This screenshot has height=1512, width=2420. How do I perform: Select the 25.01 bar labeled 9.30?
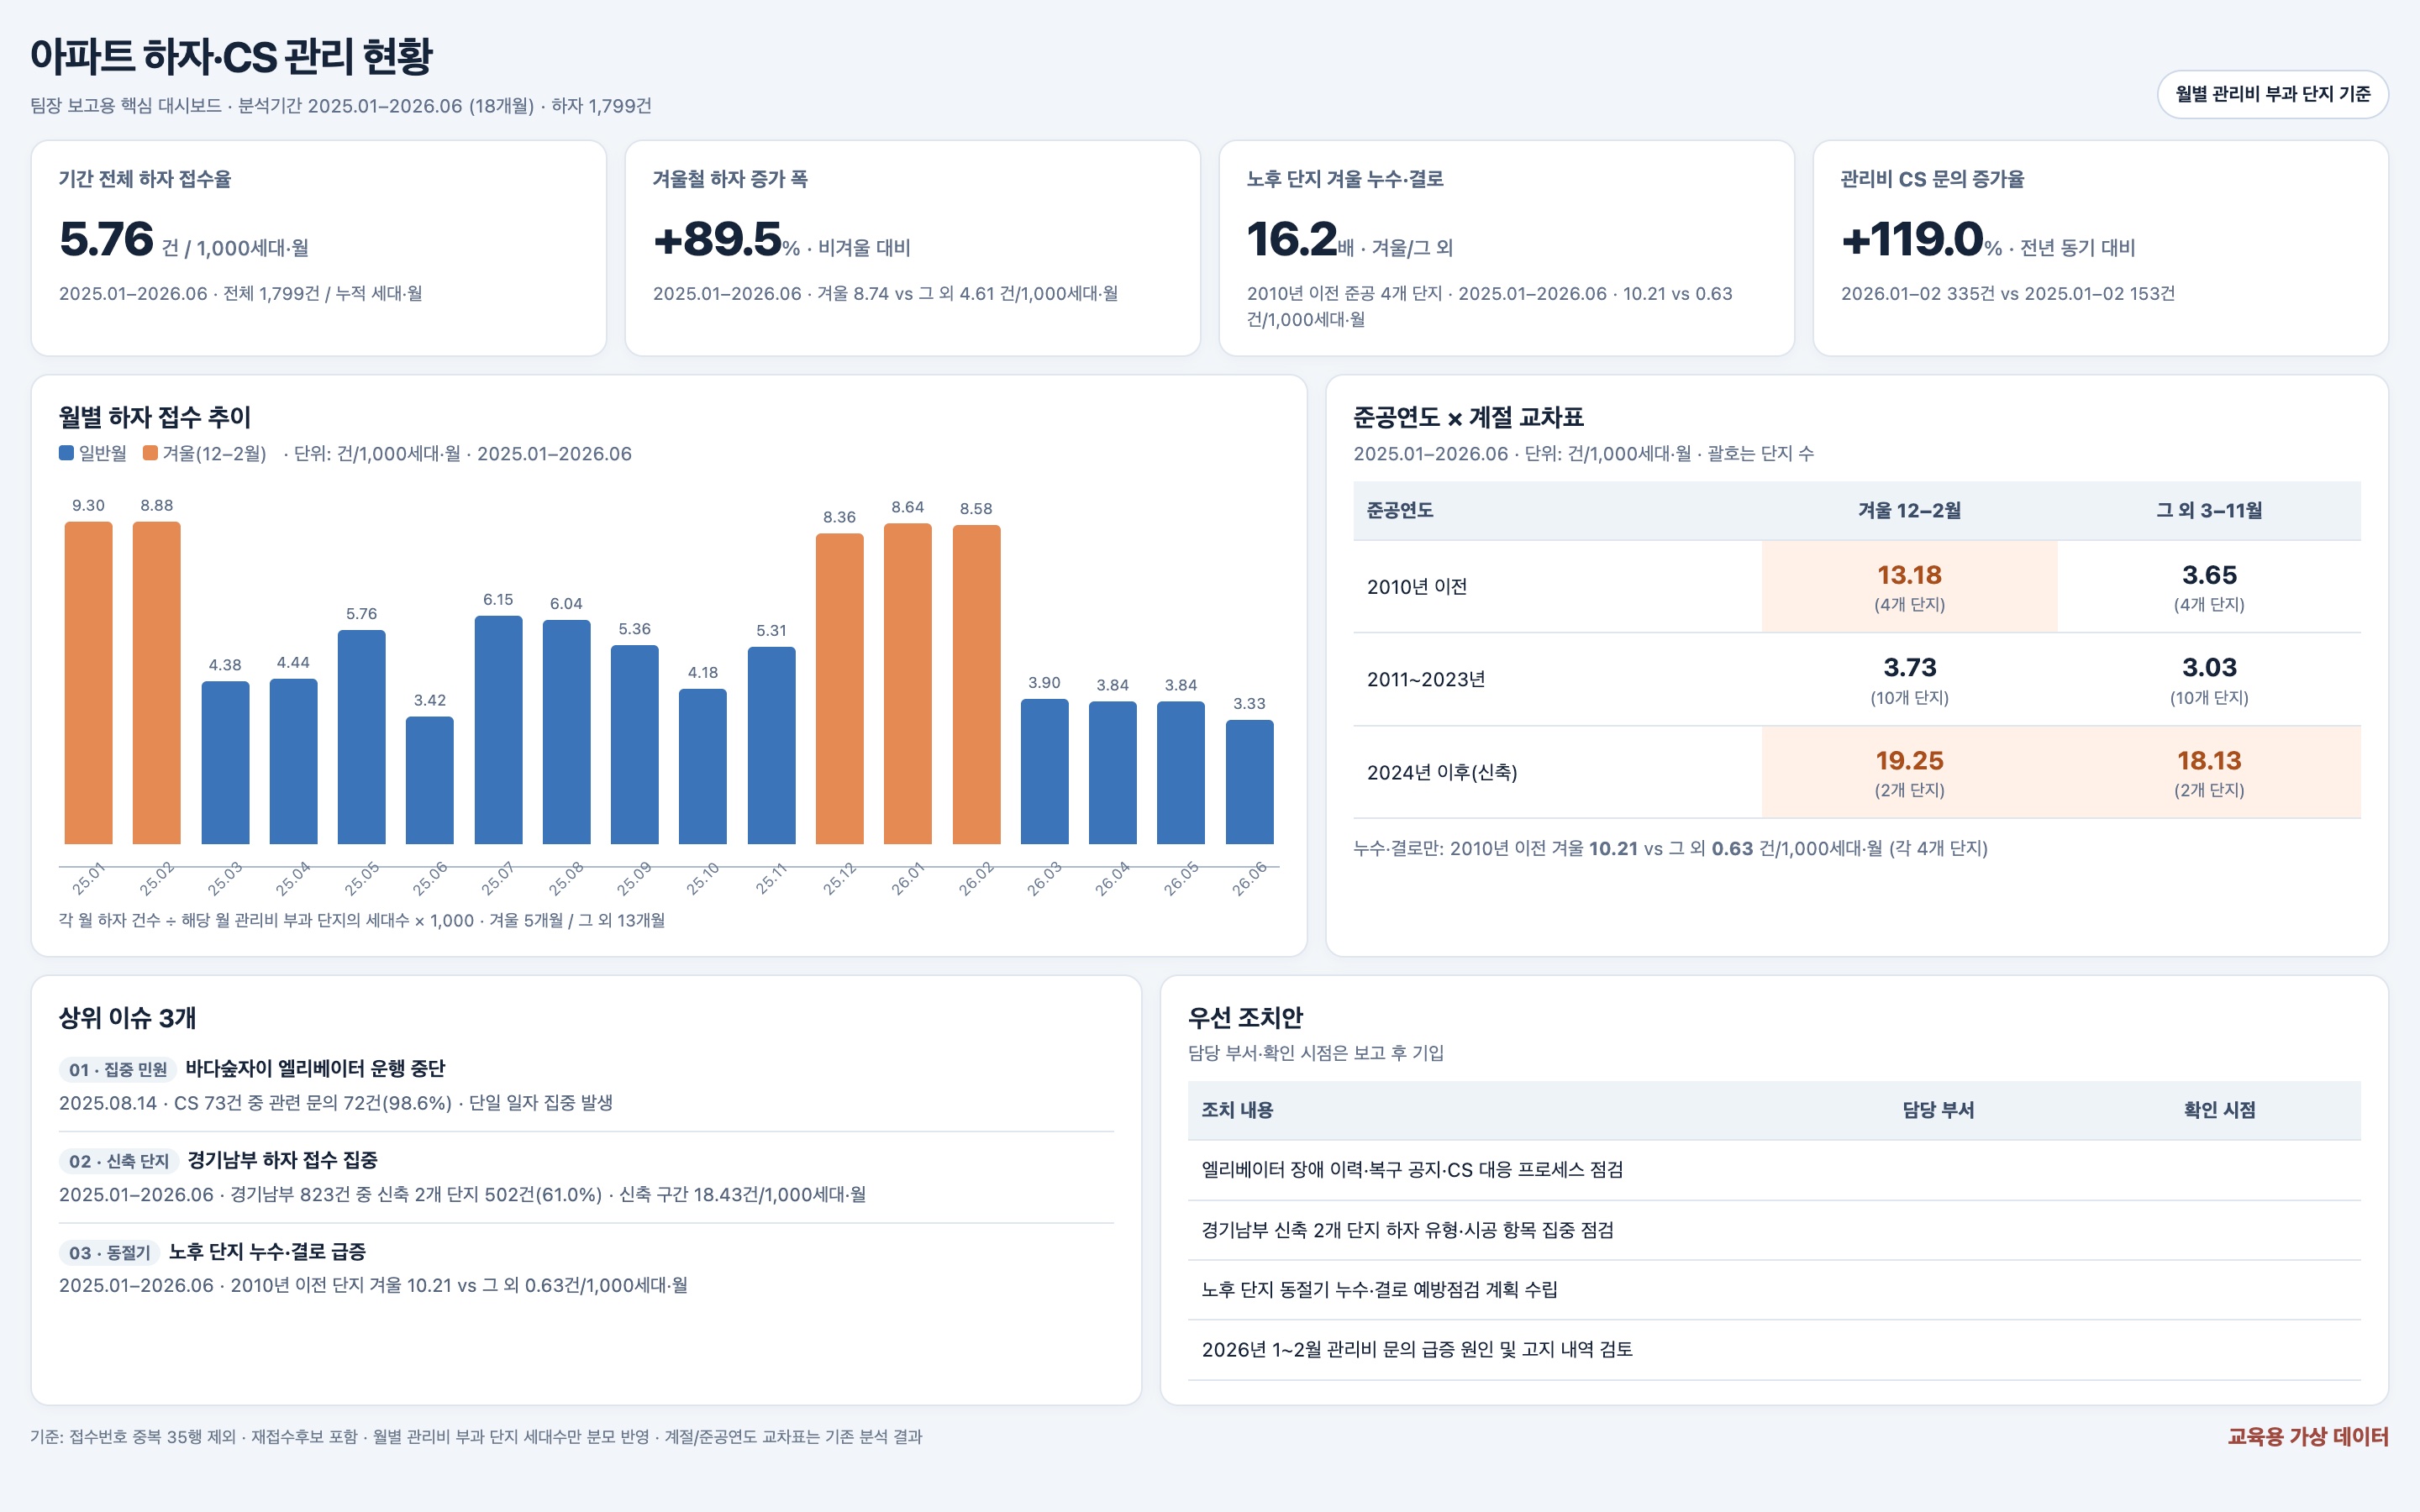(88, 683)
